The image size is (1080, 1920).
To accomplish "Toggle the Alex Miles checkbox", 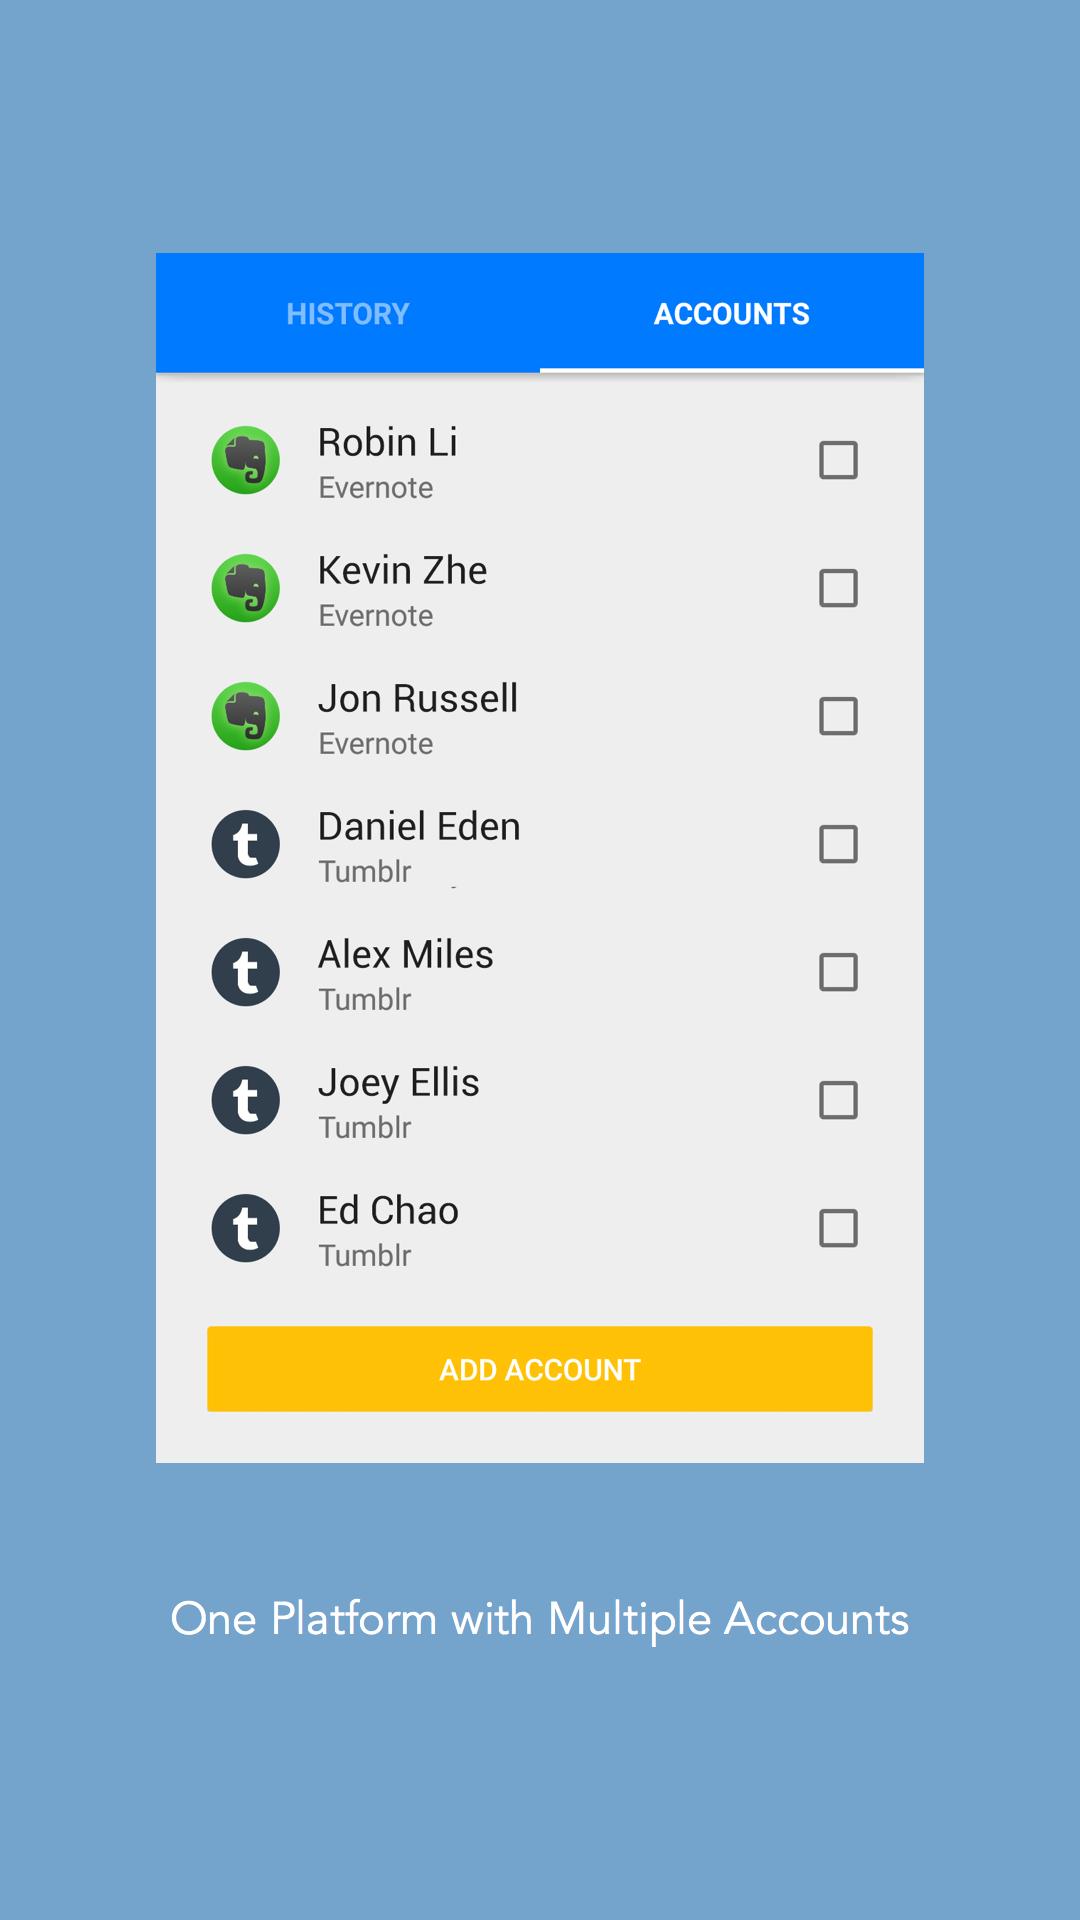I will coord(838,972).
